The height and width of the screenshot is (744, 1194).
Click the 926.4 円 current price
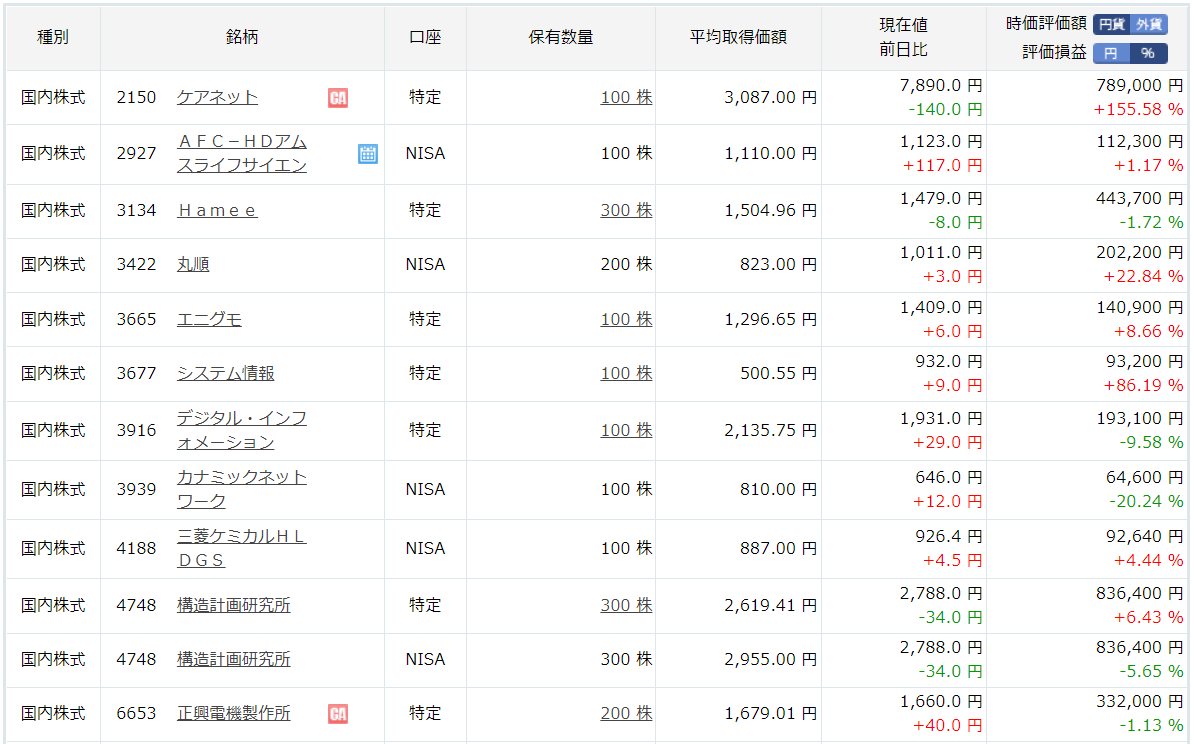[x=949, y=536]
